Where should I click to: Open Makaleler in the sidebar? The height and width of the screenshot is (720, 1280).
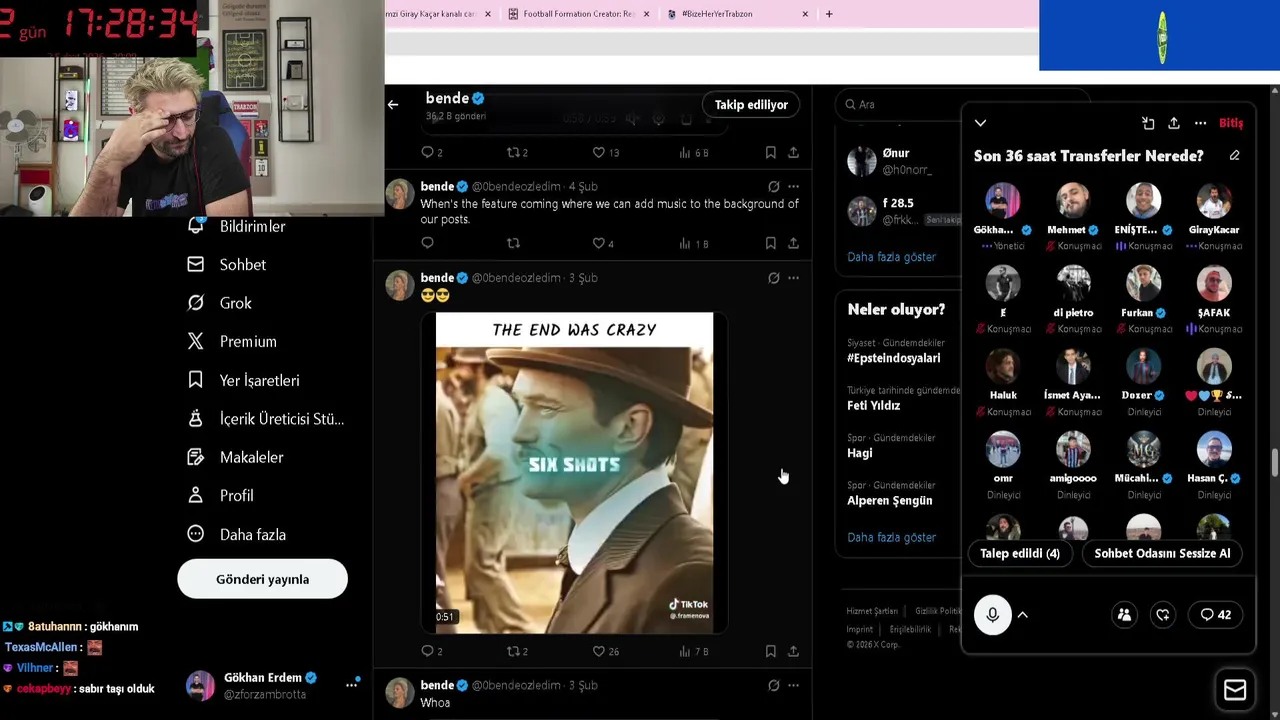pos(236,457)
